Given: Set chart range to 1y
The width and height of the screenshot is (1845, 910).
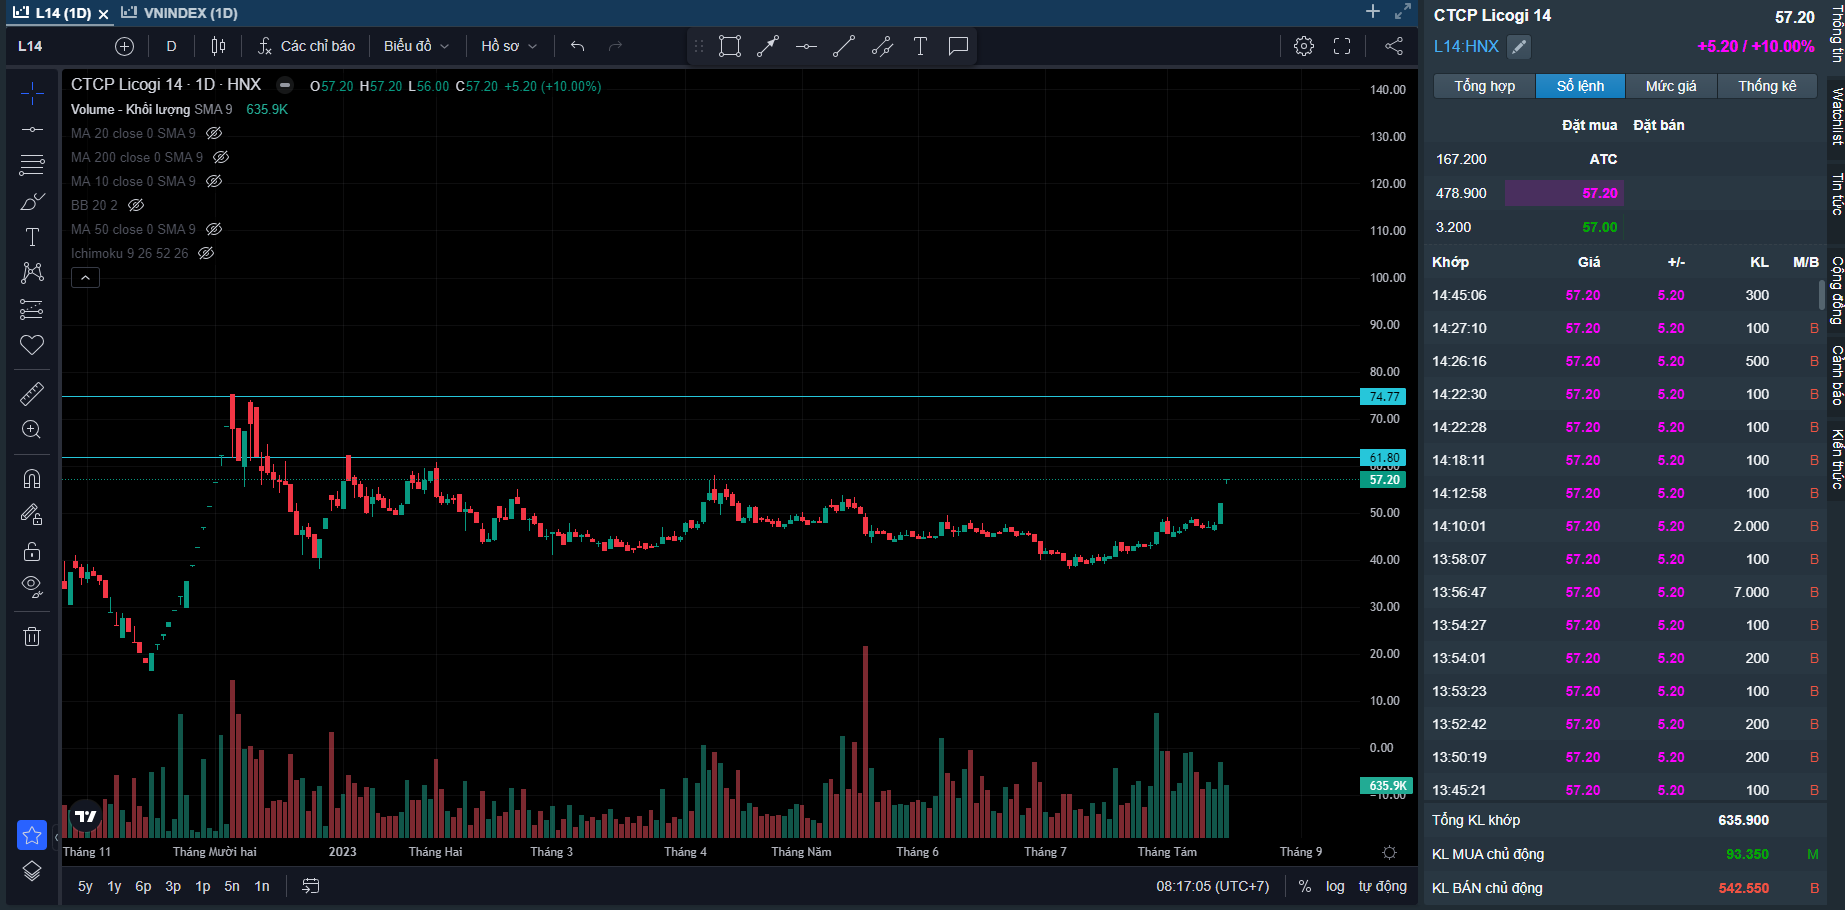Looking at the screenshot, I should pos(114,886).
